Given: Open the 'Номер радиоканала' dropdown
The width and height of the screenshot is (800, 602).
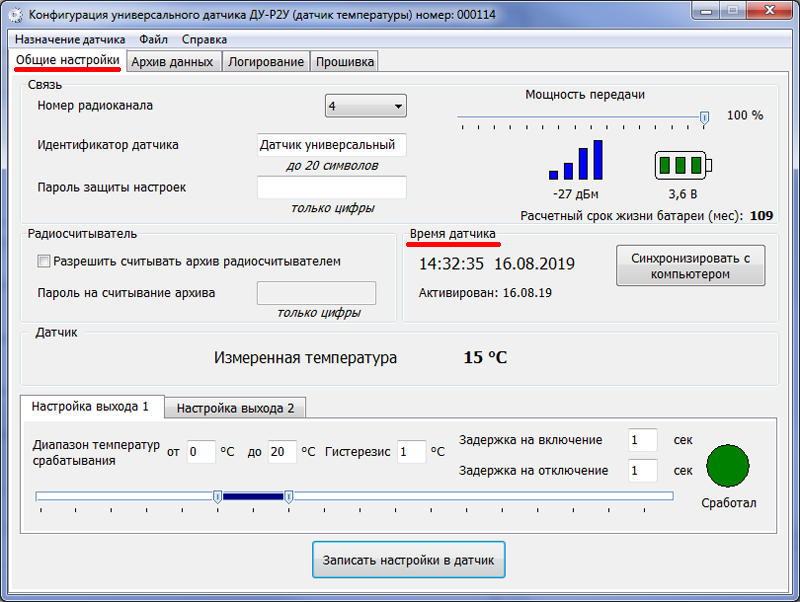Looking at the screenshot, I should click(x=366, y=106).
